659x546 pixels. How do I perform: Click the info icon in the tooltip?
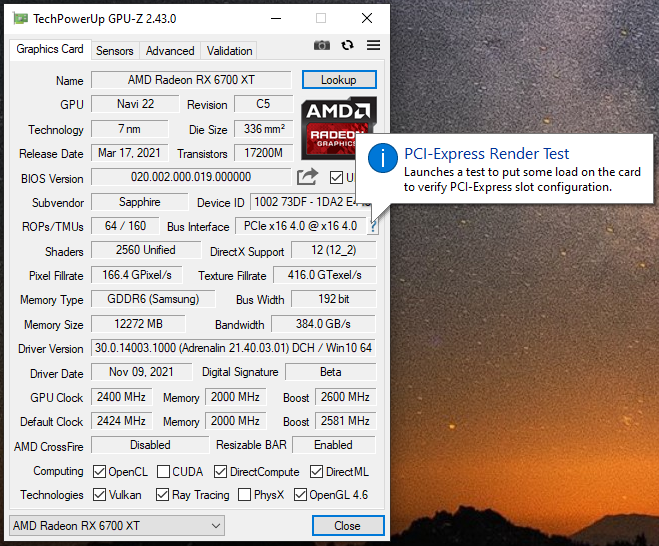382,158
